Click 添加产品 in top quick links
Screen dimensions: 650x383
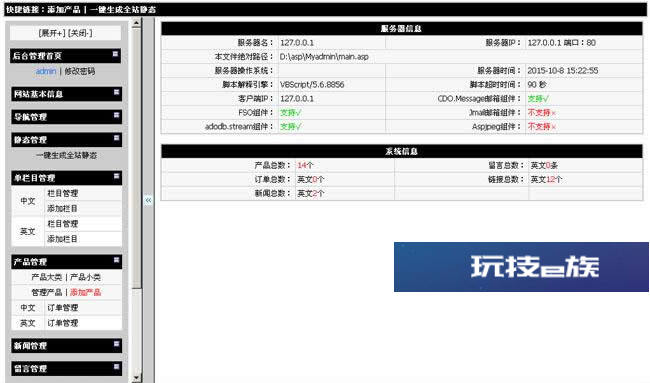click(x=64, y=10)
